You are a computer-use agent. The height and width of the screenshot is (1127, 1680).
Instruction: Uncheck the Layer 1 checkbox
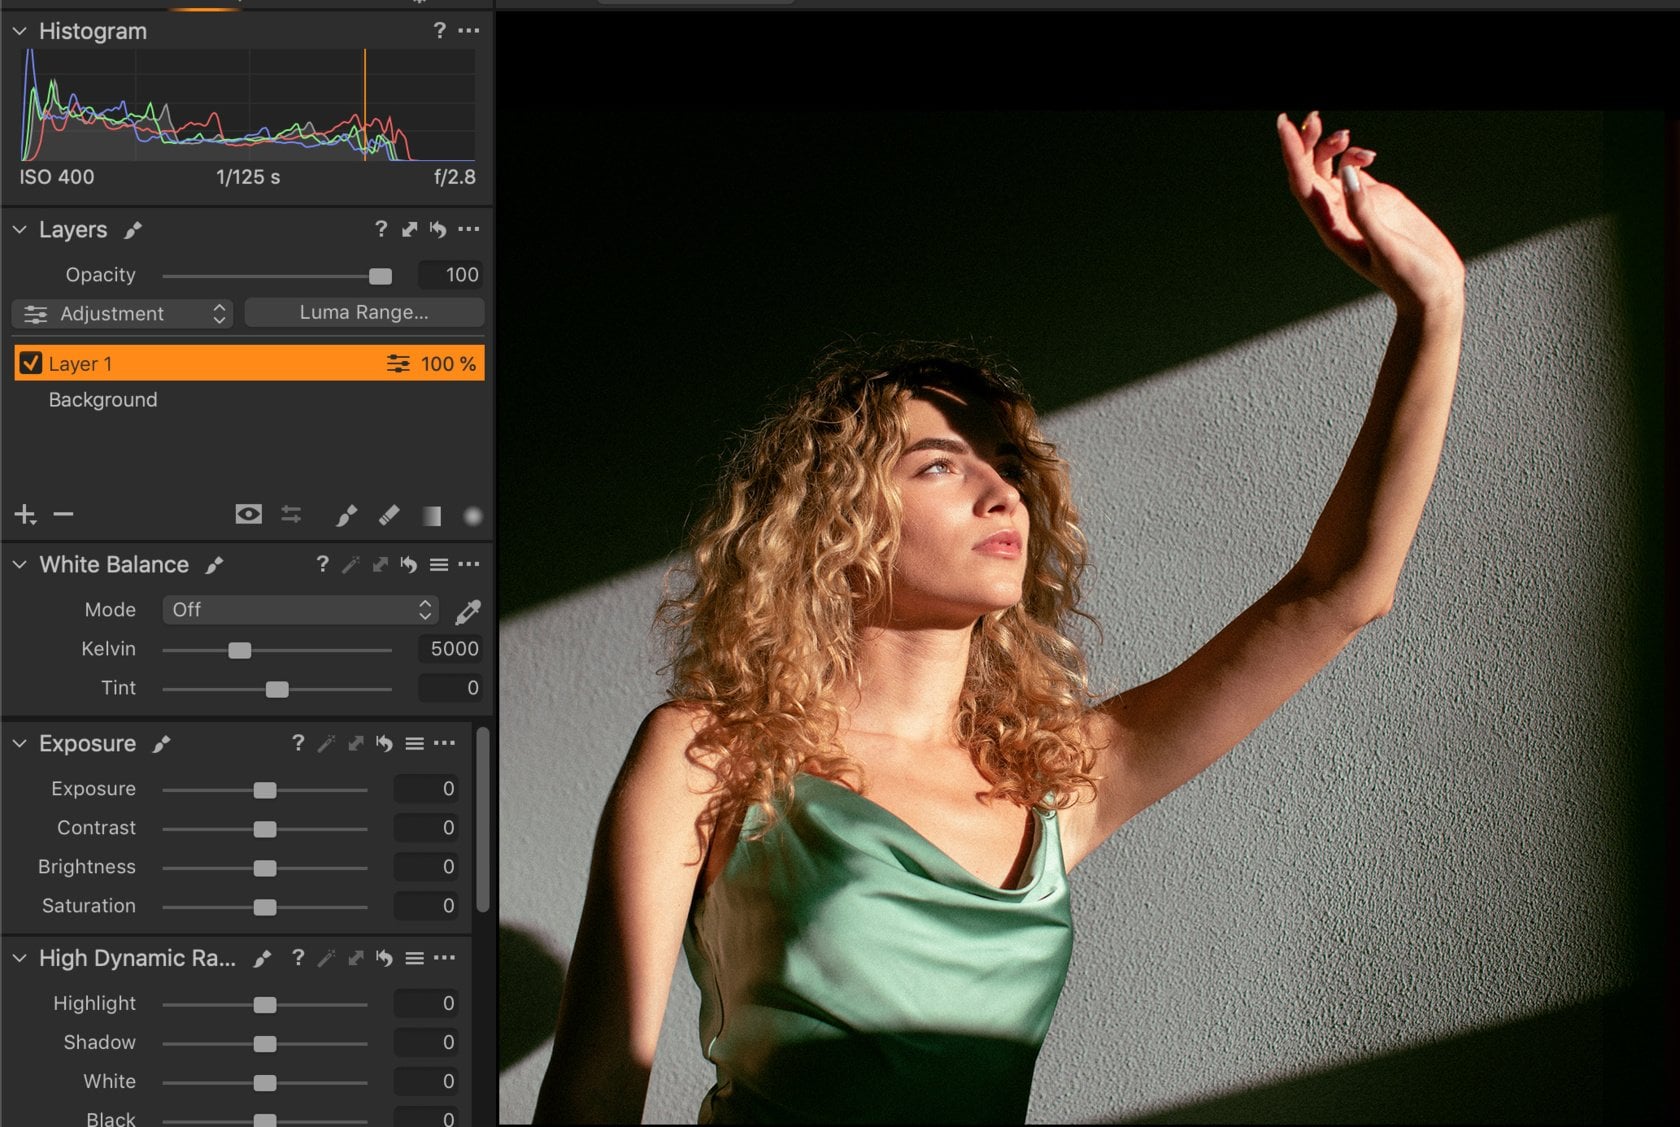click(30, 363)
